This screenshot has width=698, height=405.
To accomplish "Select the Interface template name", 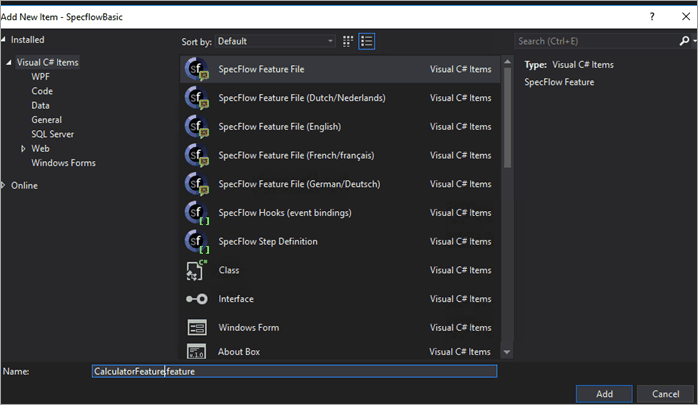I will coord(236,299).
